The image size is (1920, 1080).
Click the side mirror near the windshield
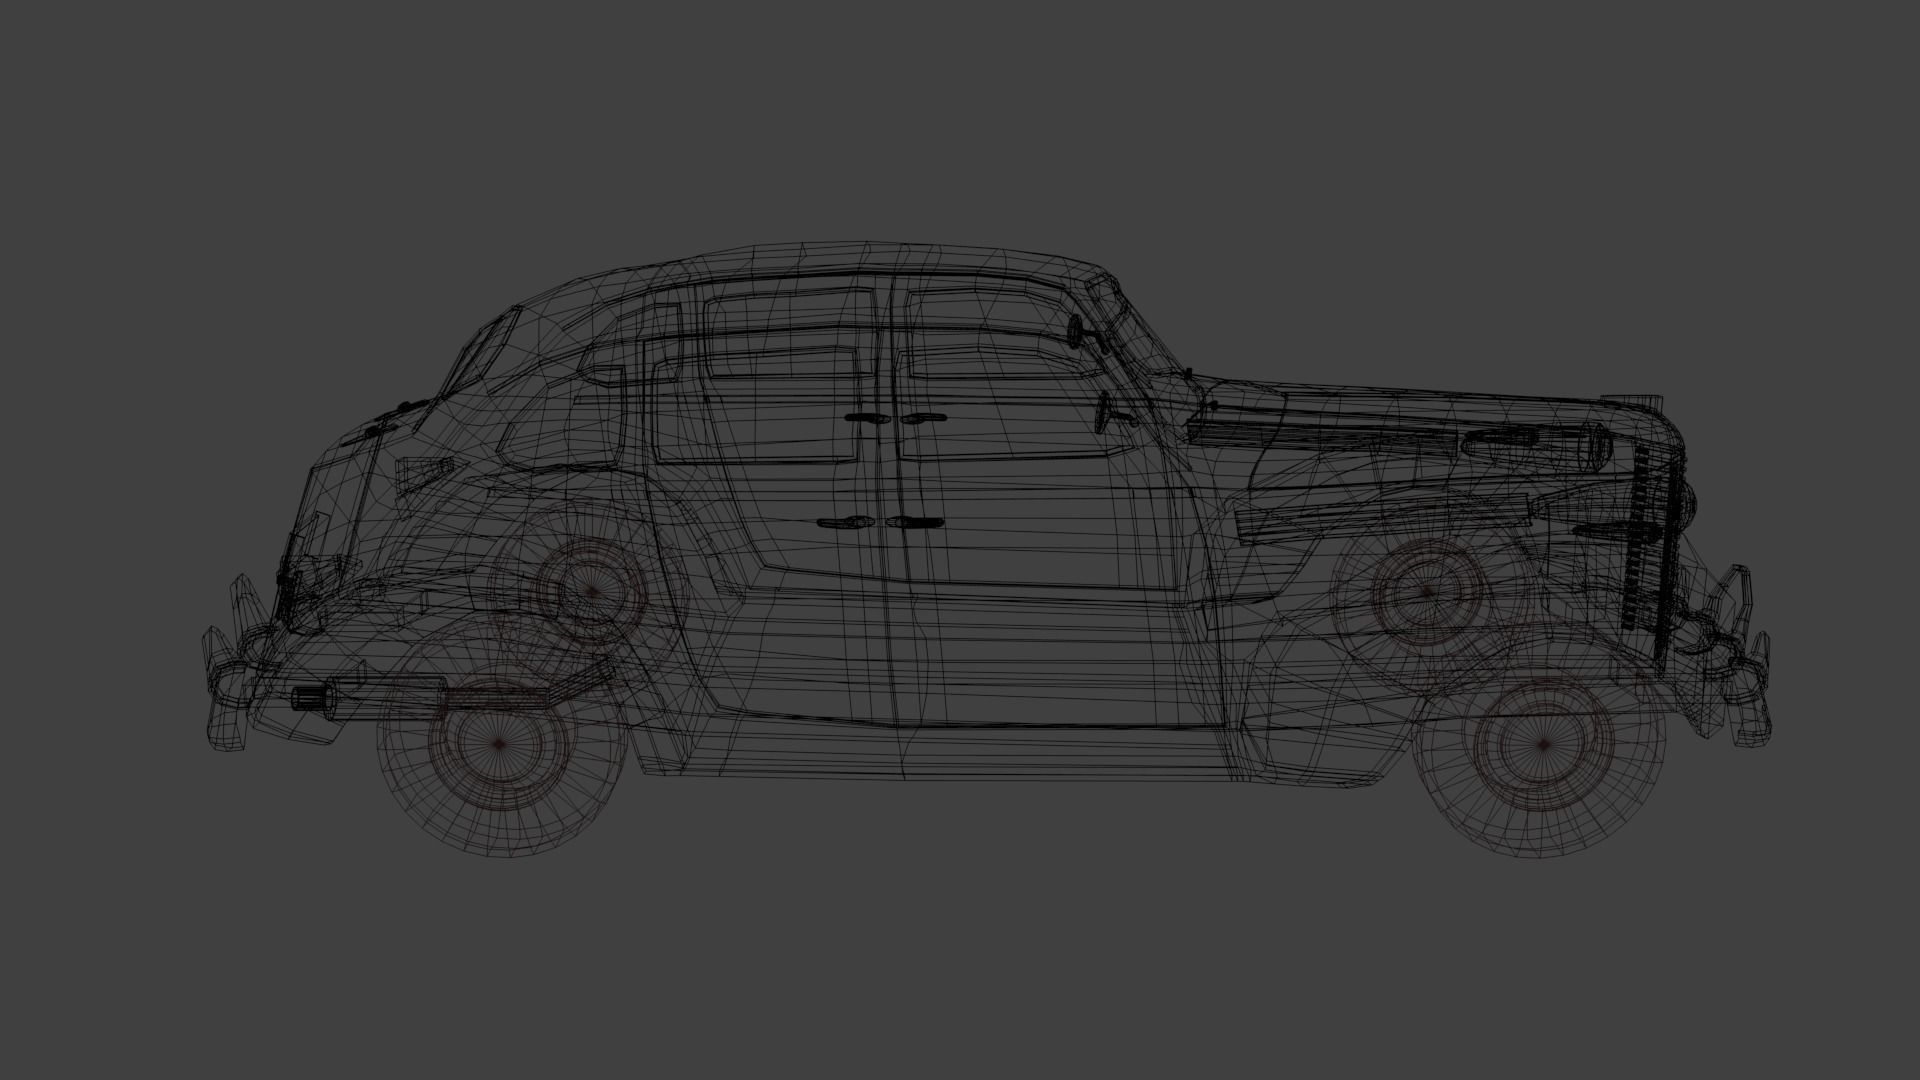[x=1076, y=331]
